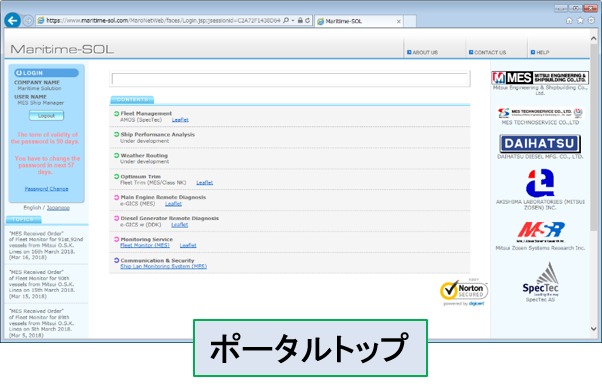The image size is (602, 387).
Task: Click the Norton Secured badge
Action: pyautogui.click(x=464, y=291)
